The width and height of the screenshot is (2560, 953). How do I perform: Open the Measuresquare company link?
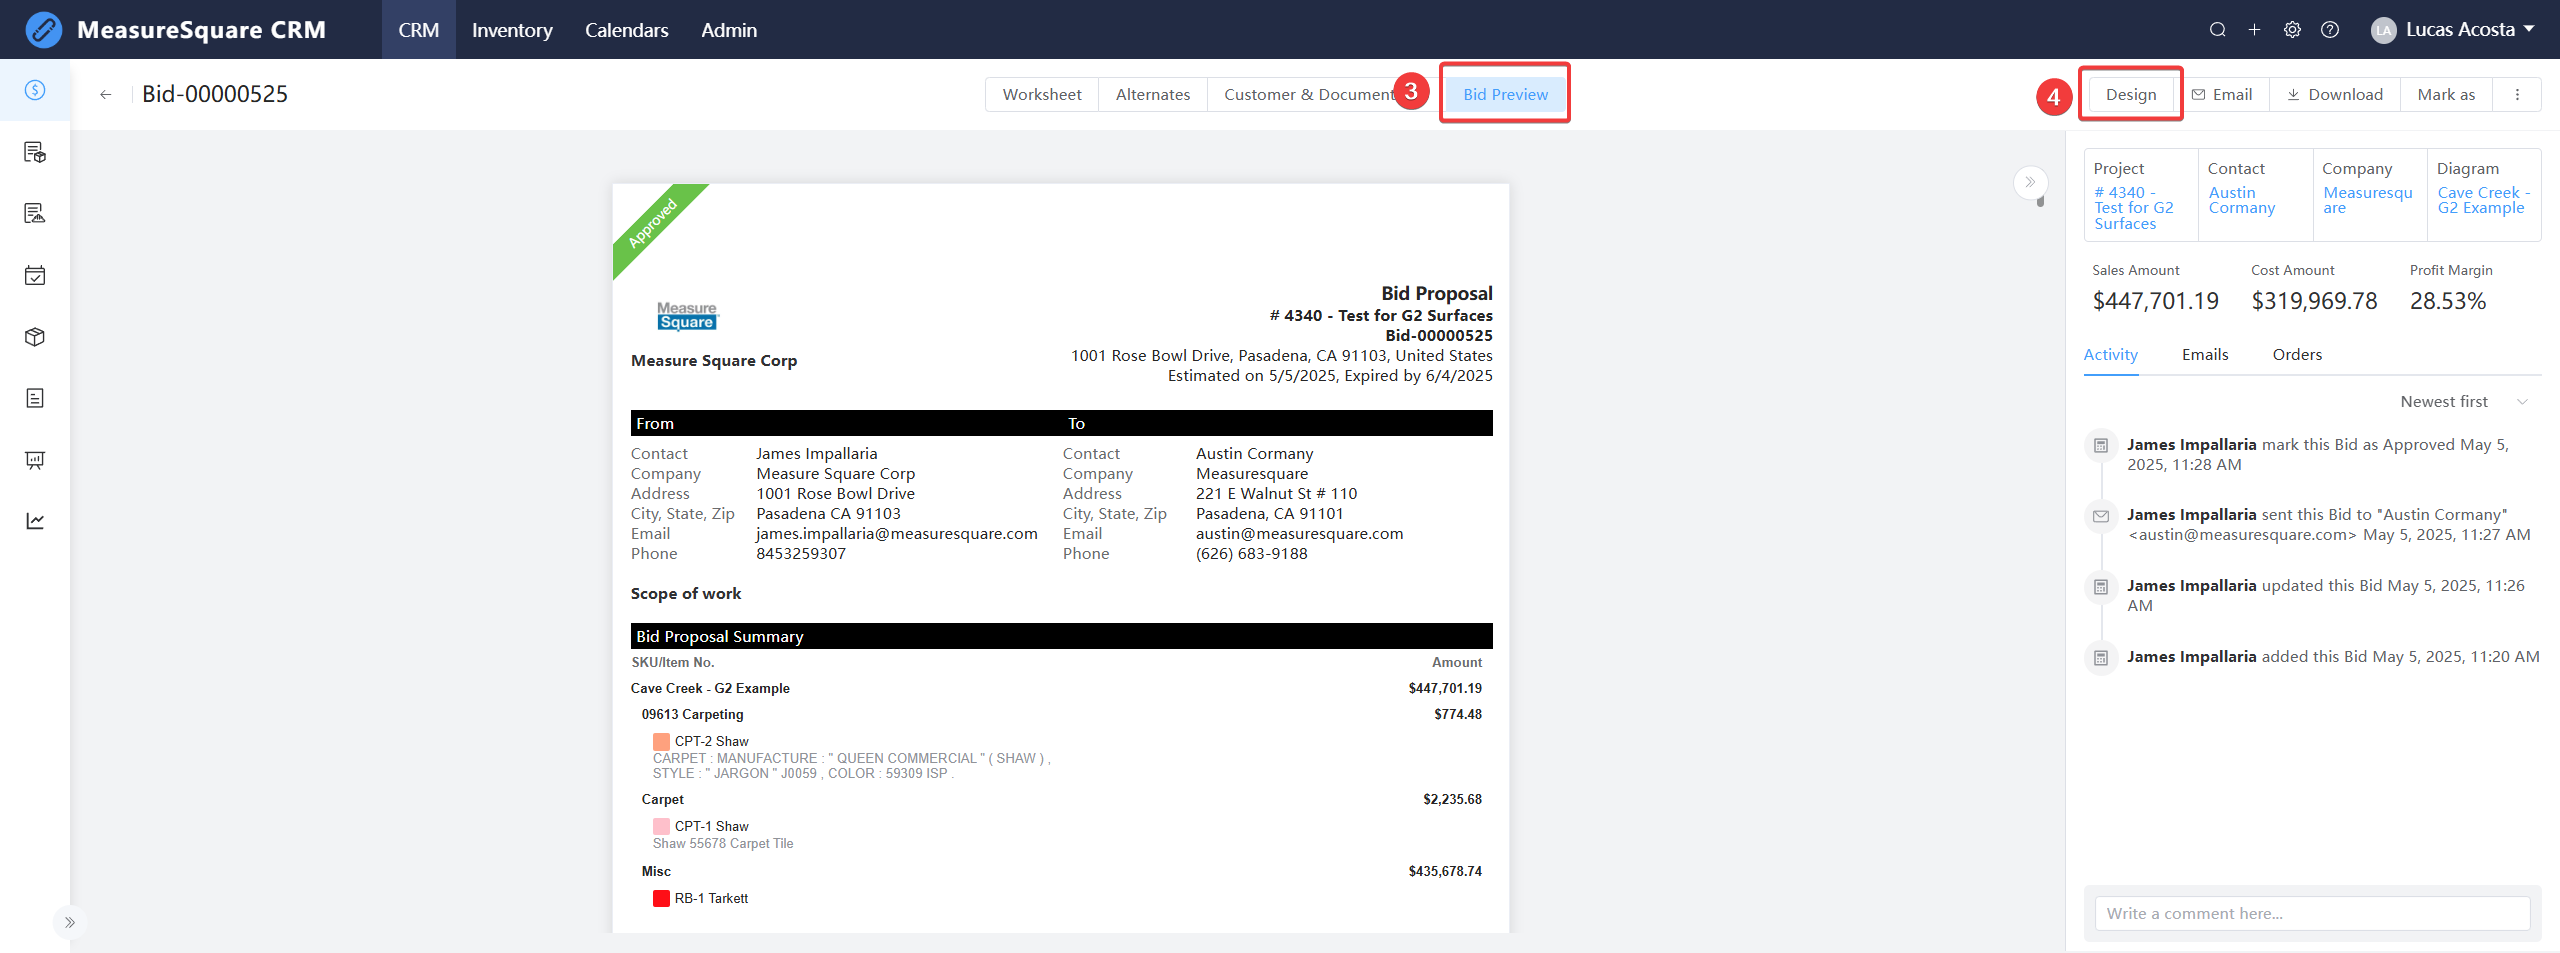pos(2368,200)
